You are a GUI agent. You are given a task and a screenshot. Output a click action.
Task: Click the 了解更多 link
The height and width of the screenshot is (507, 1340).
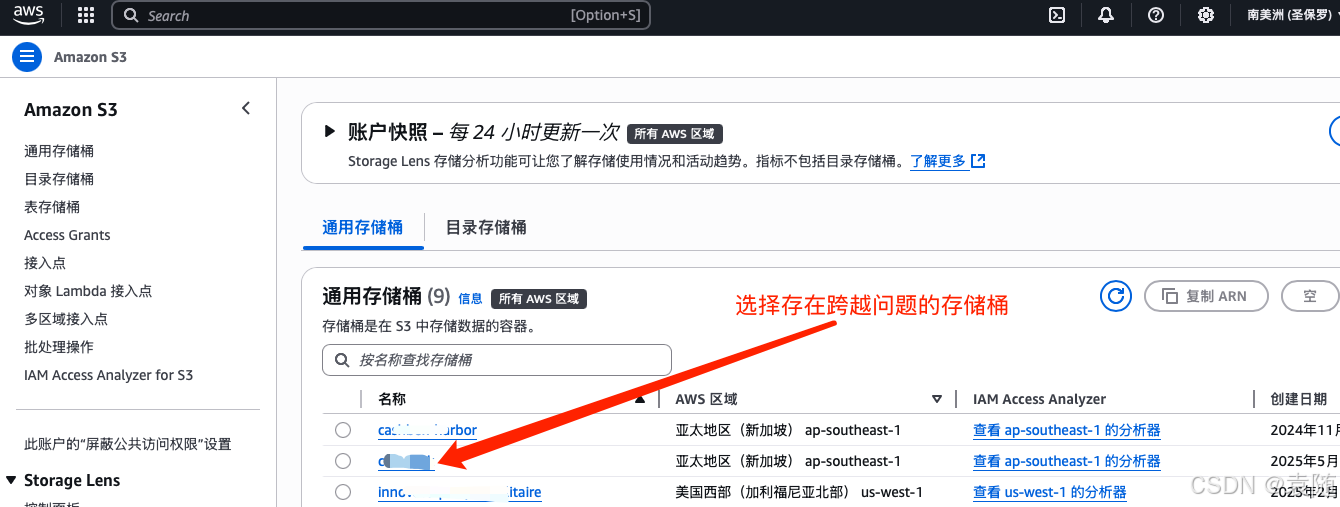pos(938,161)
